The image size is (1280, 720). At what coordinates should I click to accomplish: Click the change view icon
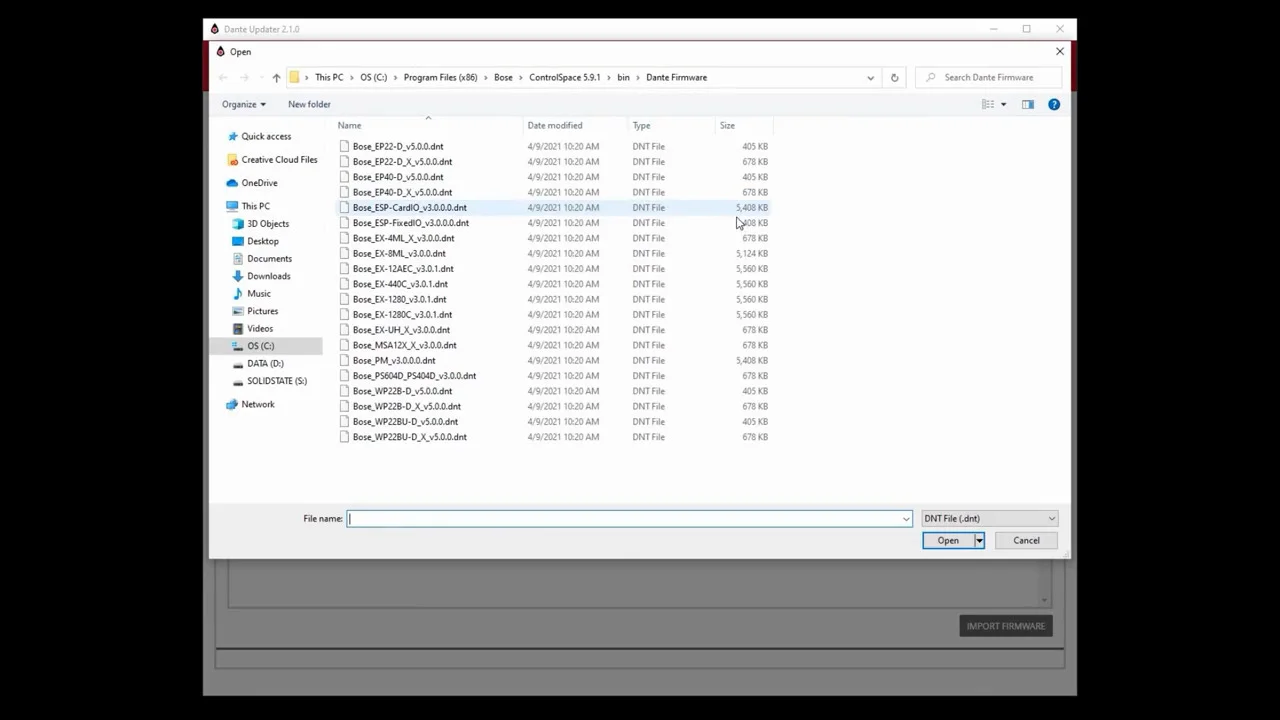tap(988, 104)
